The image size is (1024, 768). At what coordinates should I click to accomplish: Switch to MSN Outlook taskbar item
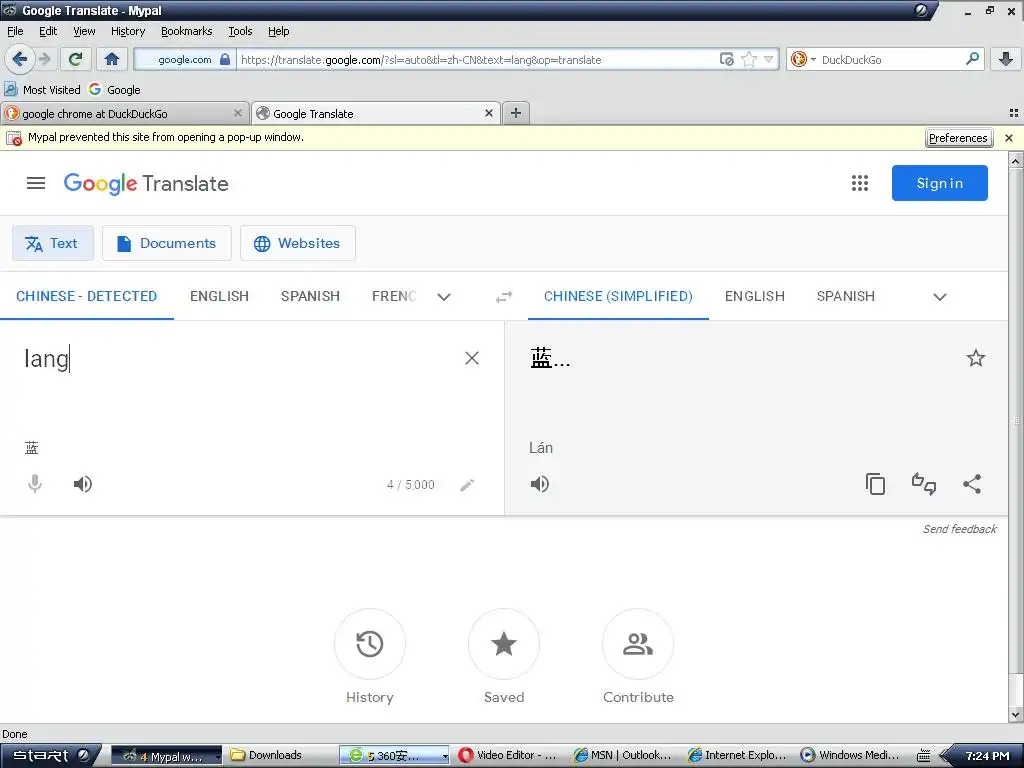[x=622, y=756]
